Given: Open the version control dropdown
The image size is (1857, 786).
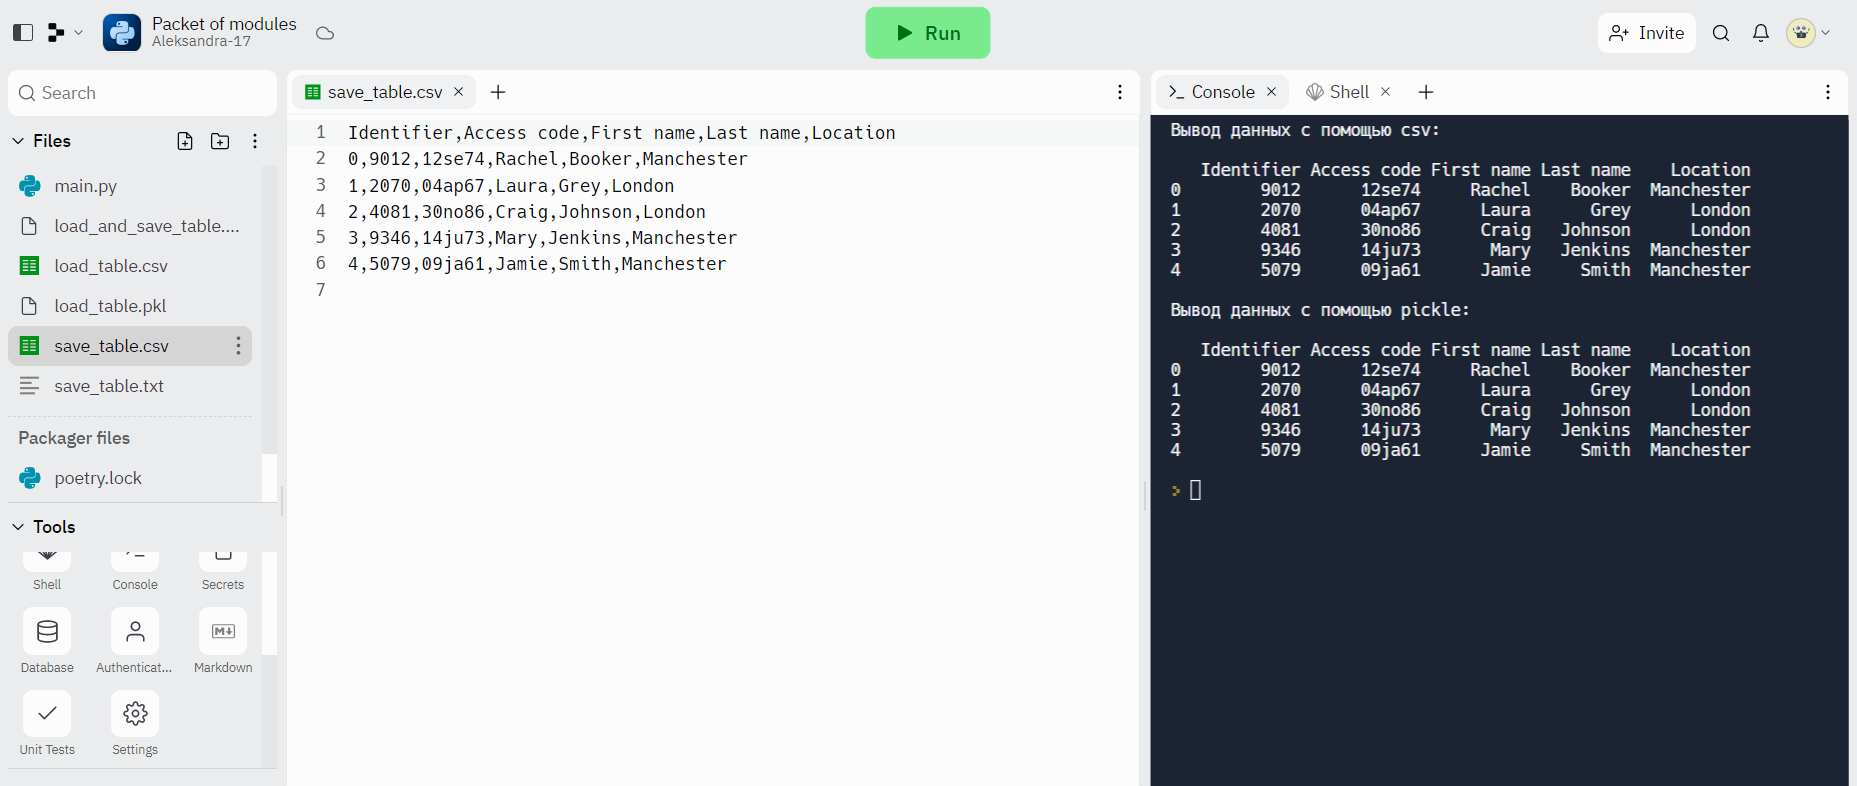Looking at the screenshot, I should coord(65,33).
